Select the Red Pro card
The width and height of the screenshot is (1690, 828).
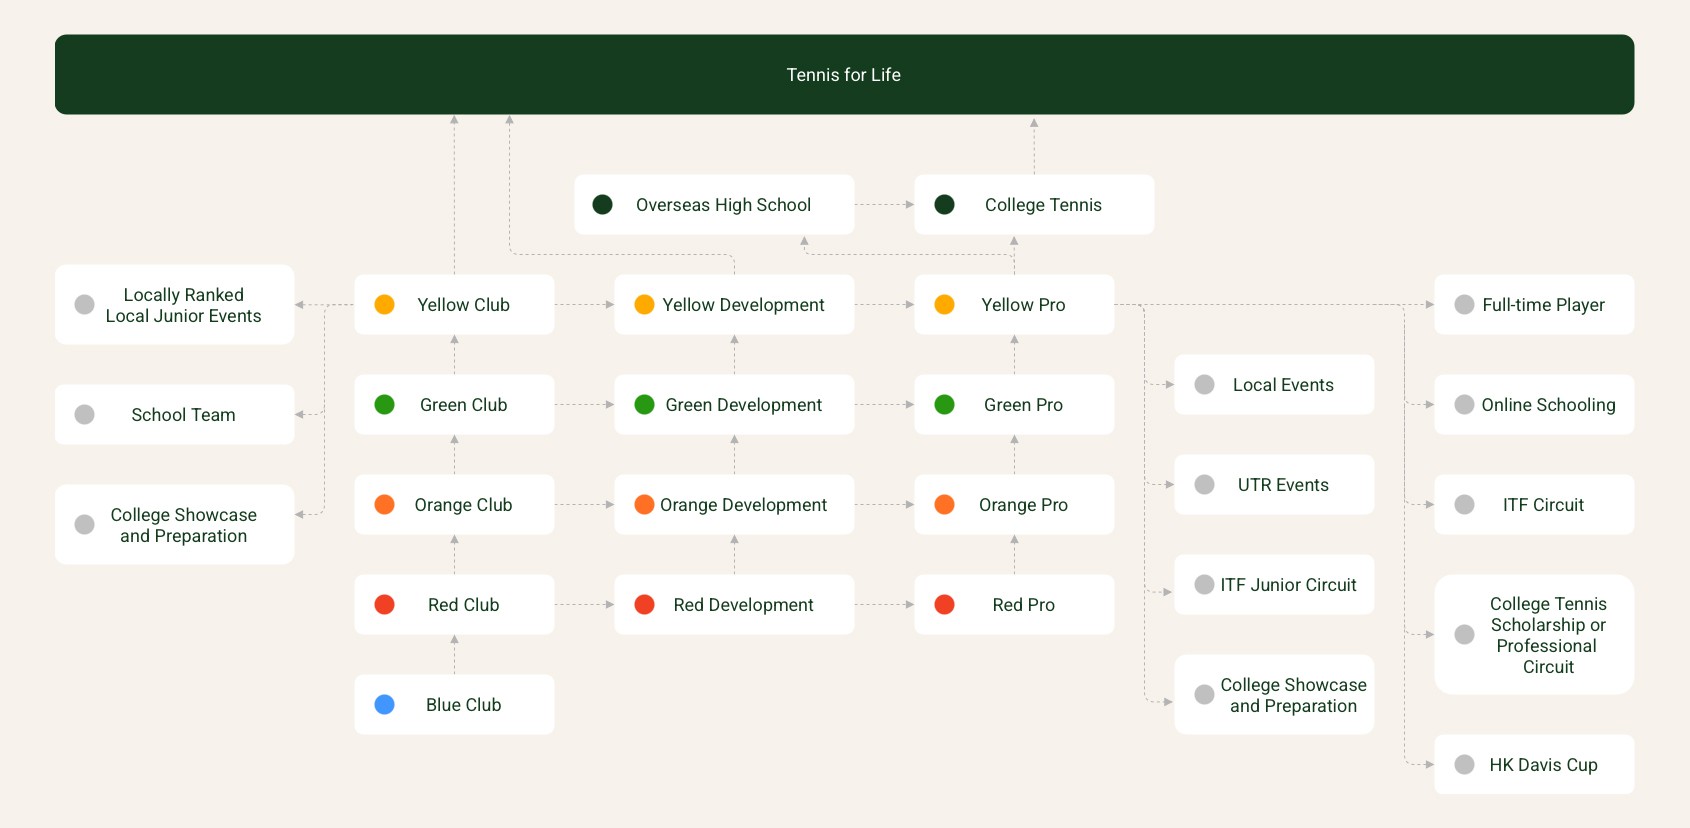pyautogui.click(x=1014, y=604)
